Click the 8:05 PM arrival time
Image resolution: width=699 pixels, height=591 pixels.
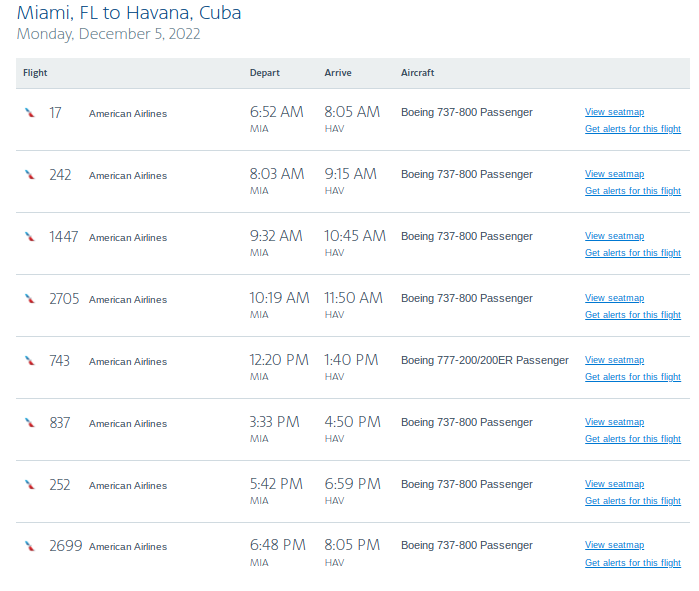352,545
